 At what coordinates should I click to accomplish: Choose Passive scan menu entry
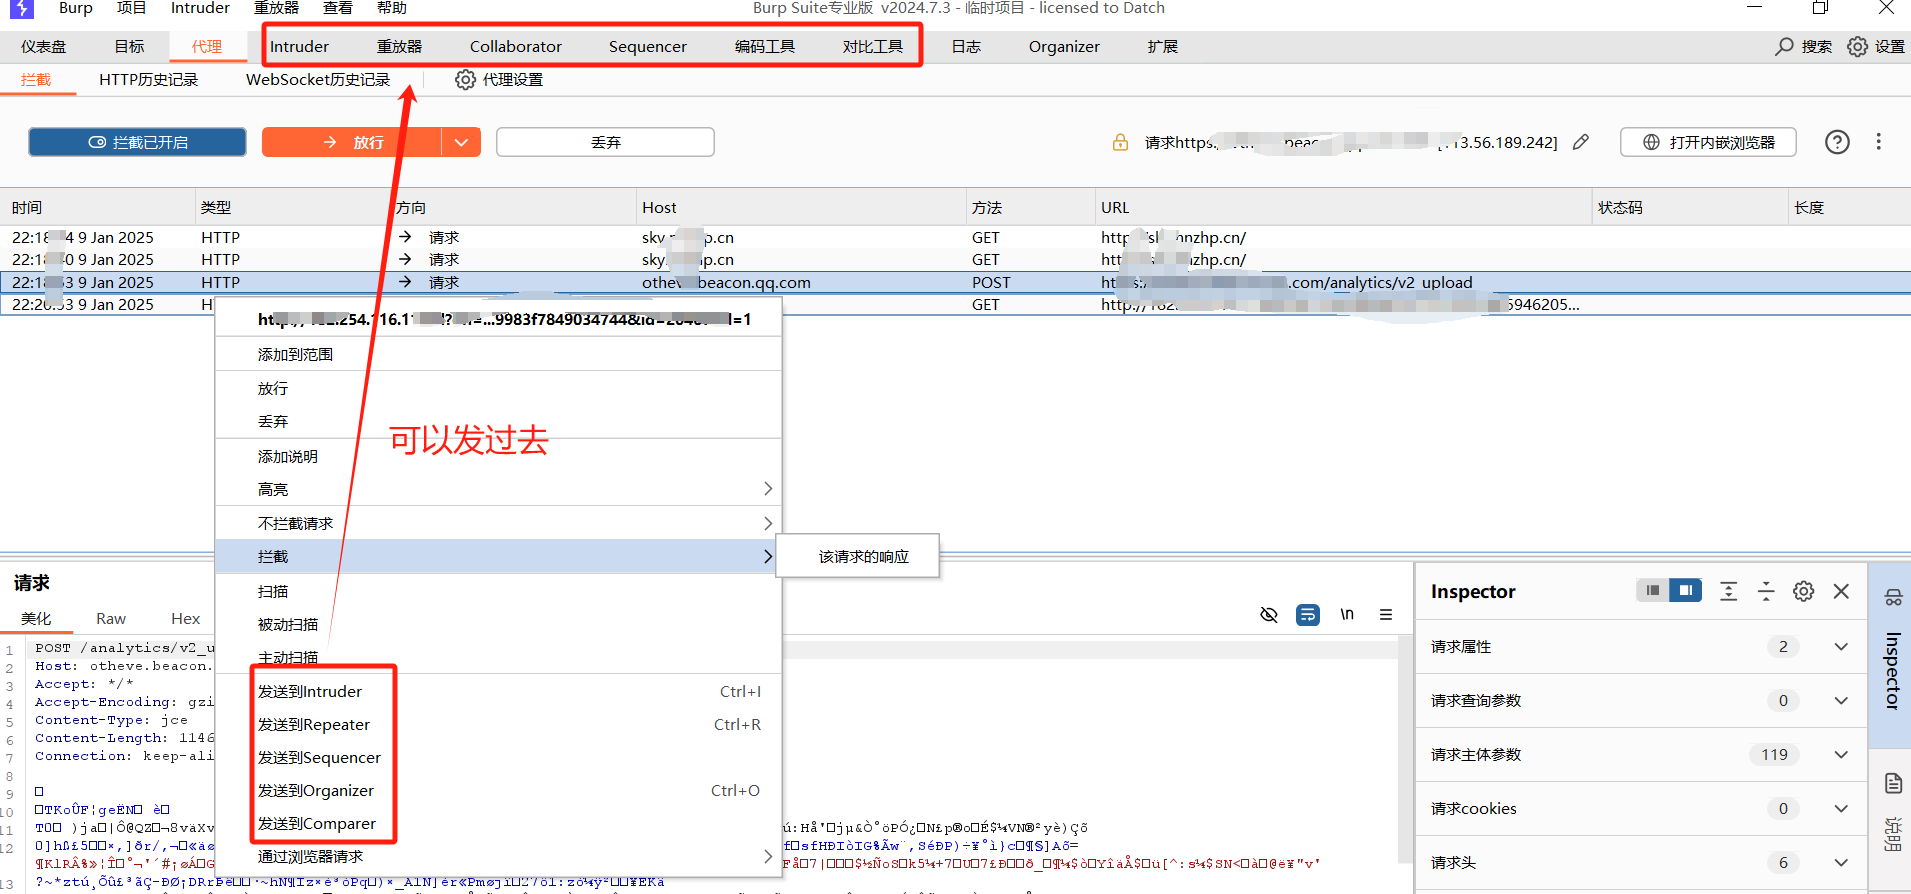click(498, 624)
